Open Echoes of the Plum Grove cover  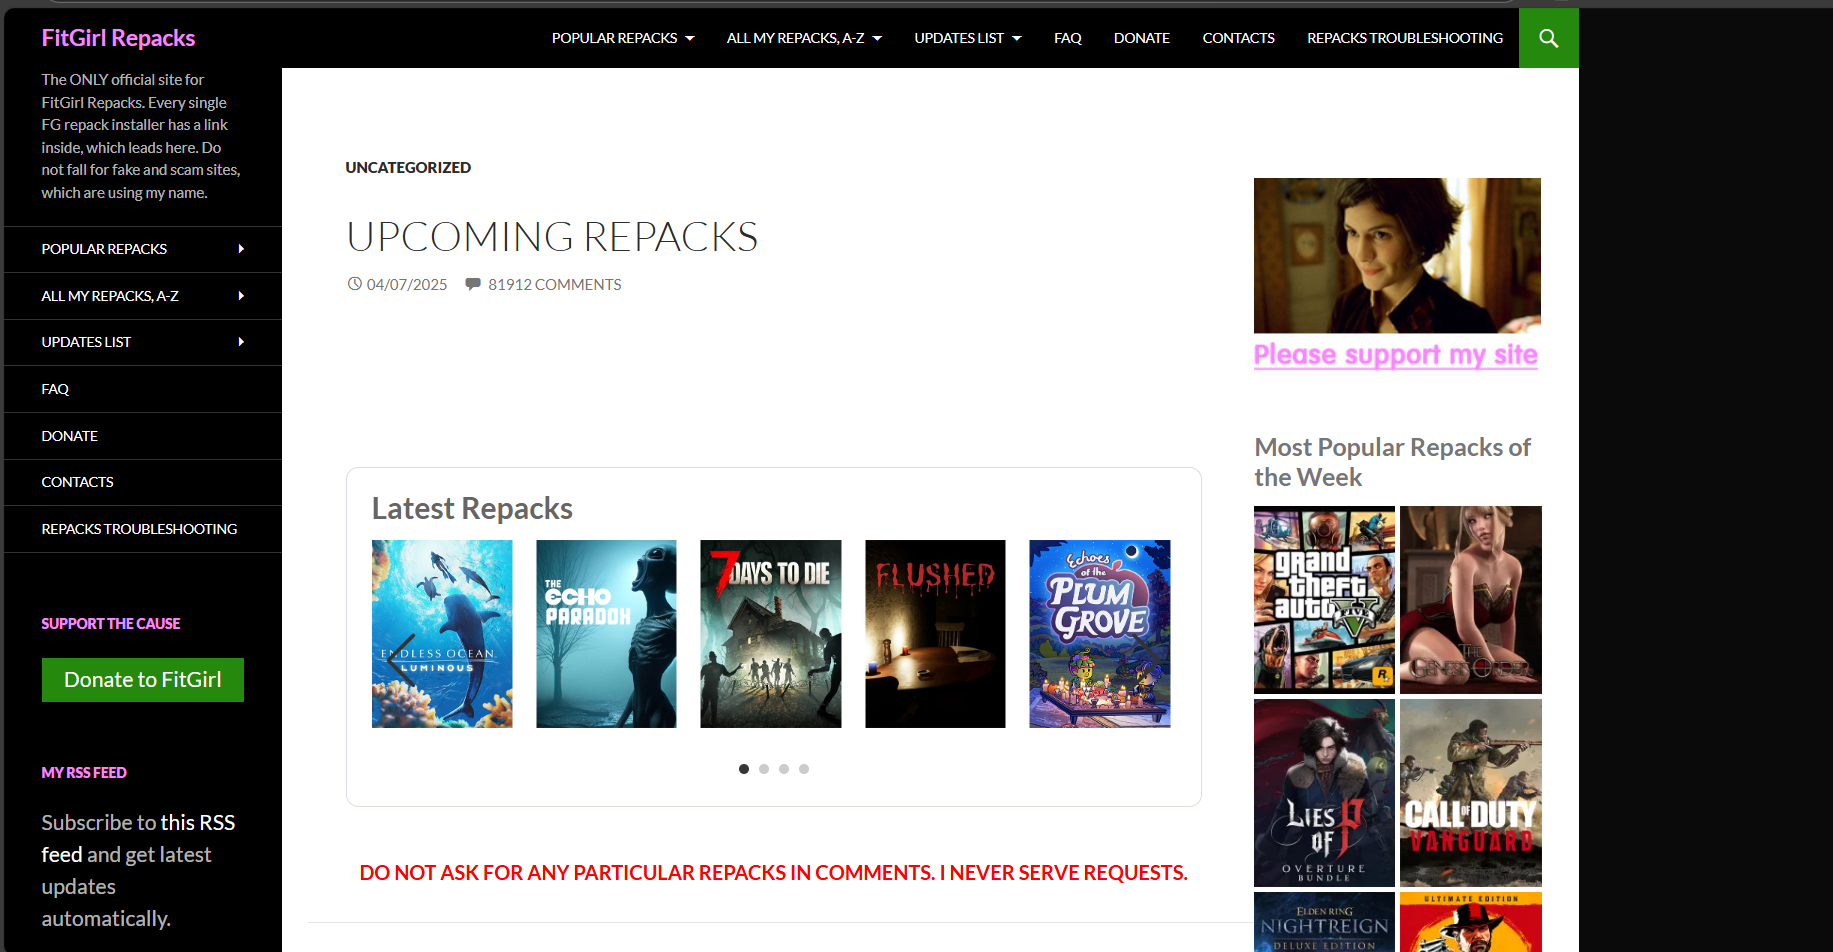(1100, 634)
